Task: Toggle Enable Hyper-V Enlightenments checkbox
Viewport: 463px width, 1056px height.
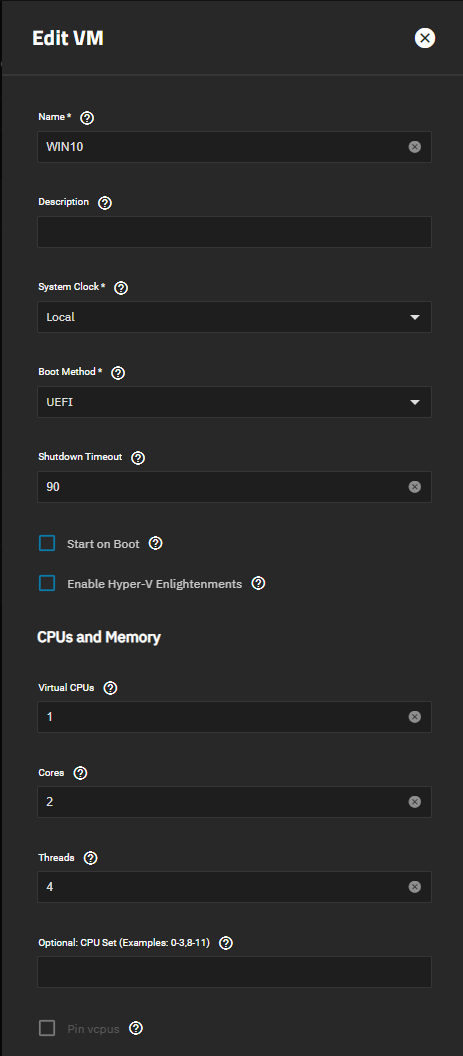Action: click(47, 583)
